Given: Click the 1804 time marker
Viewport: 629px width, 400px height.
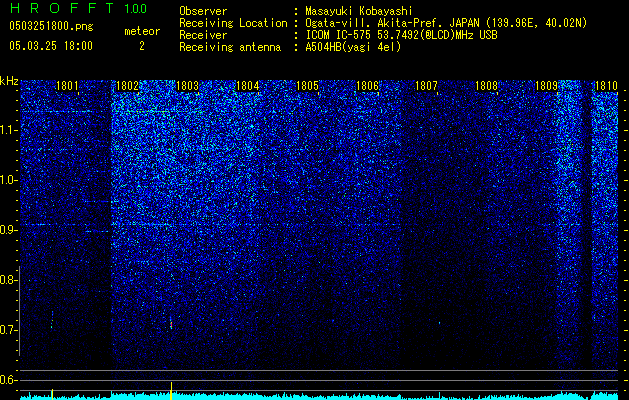Looking at the screenshot, I should click(248, 86).
